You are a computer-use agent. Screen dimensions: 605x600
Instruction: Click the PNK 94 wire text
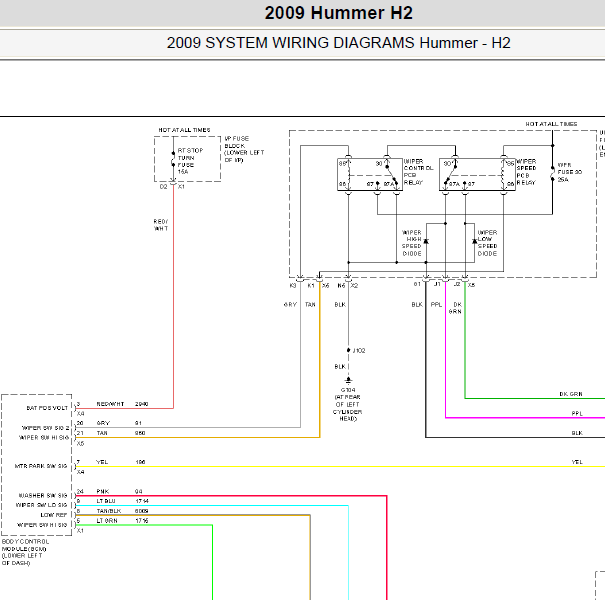point(119,491)
